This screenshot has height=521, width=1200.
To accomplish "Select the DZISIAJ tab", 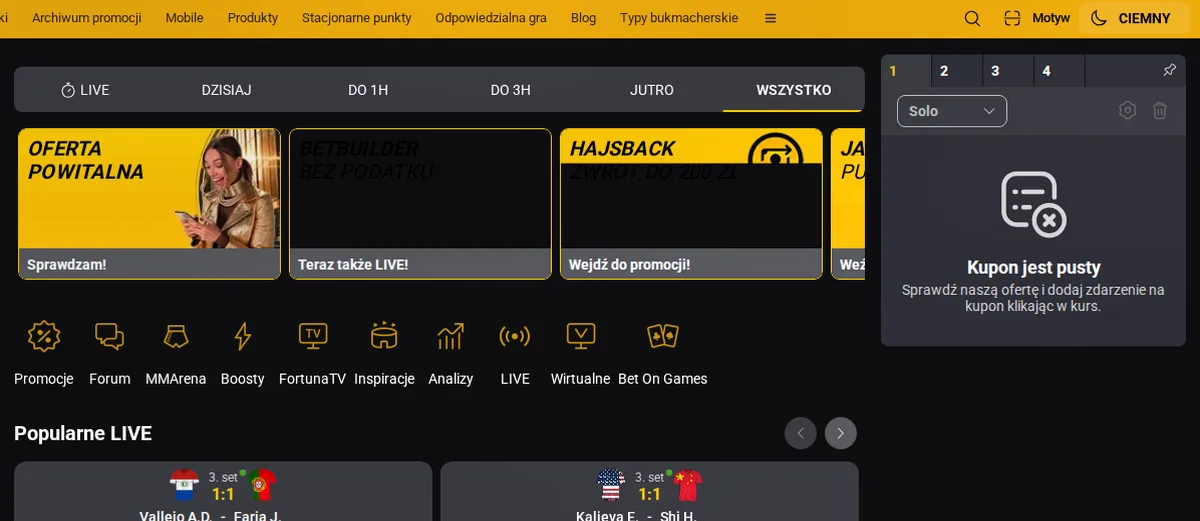I will [226, 90].
